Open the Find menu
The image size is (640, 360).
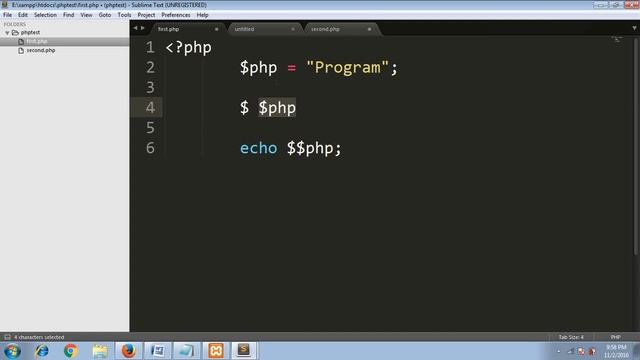click(68, 15)
